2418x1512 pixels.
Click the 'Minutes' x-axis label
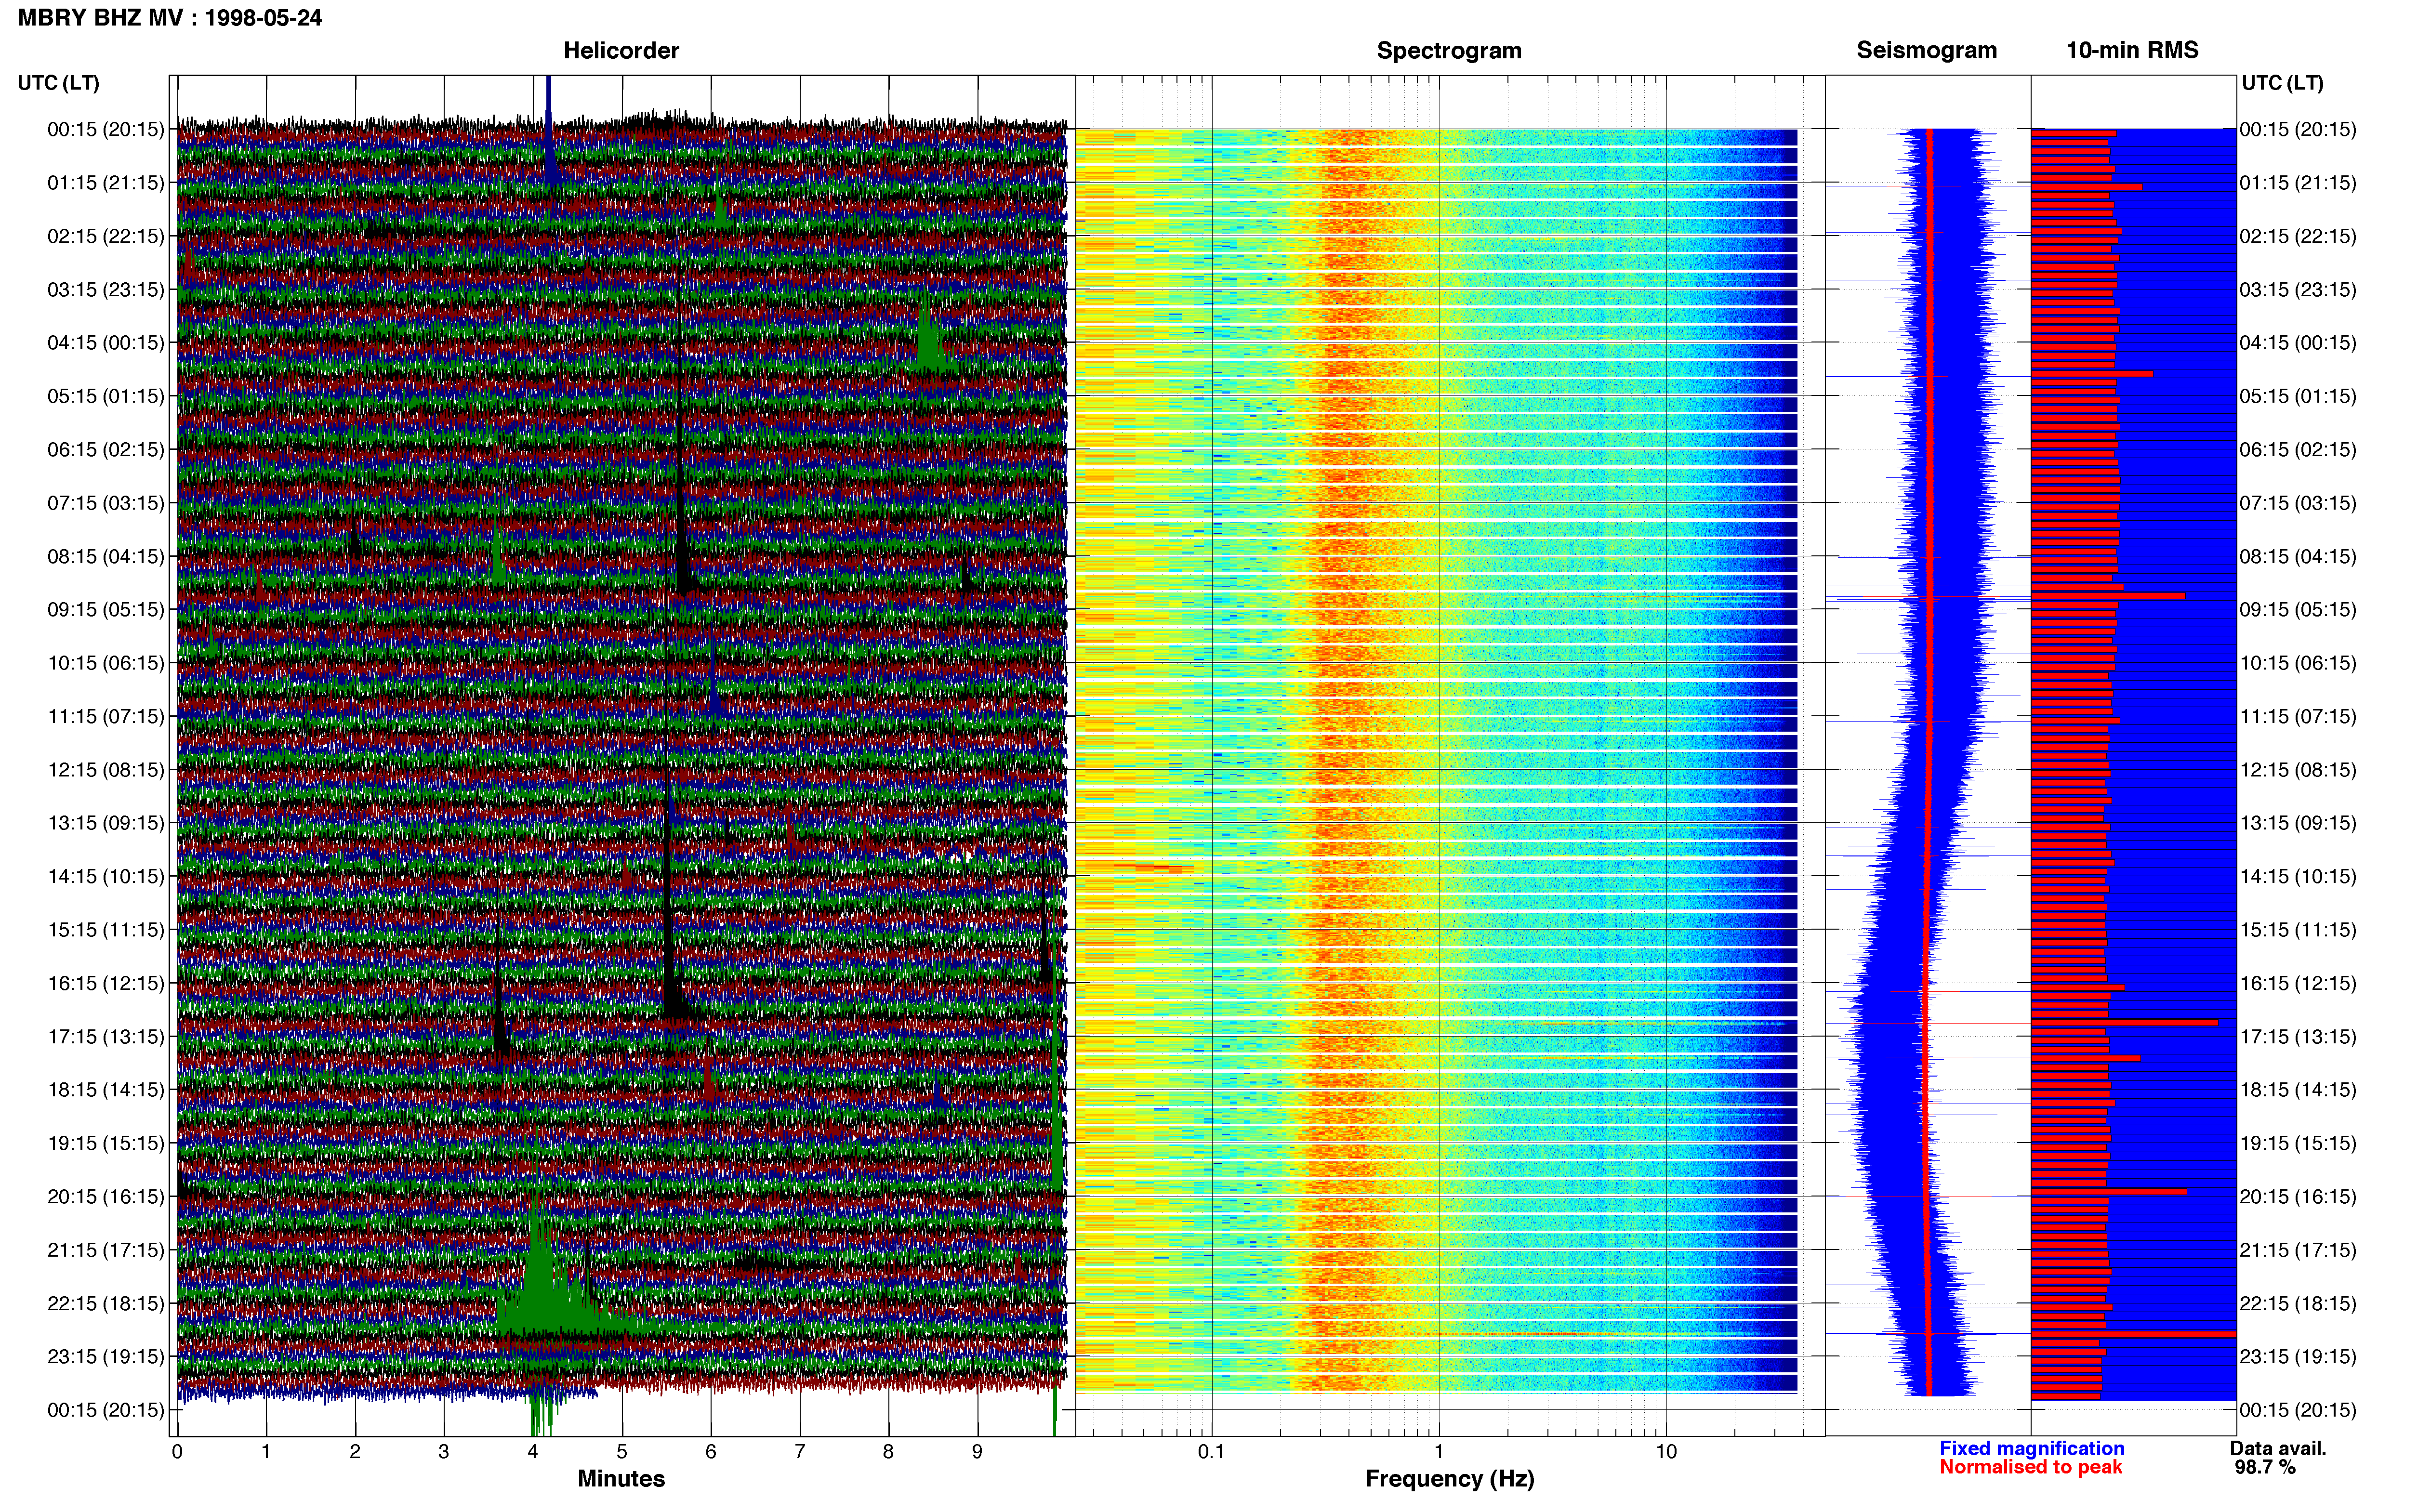[621, 1478]
